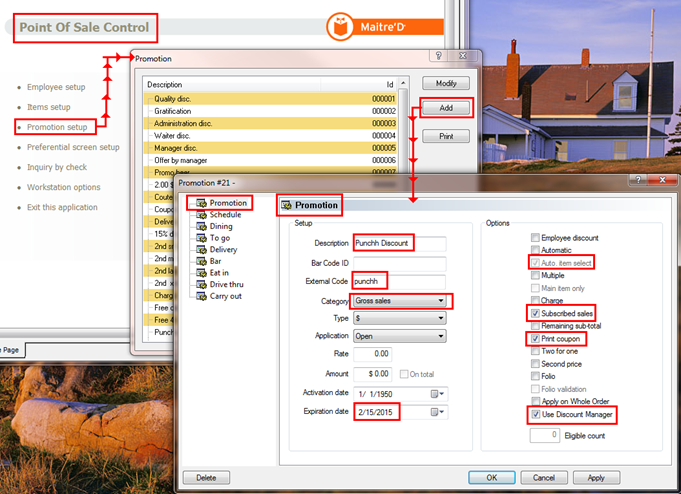Open Promotion setup link
Viewport: 681px width, 494px height.
(57, 127)
